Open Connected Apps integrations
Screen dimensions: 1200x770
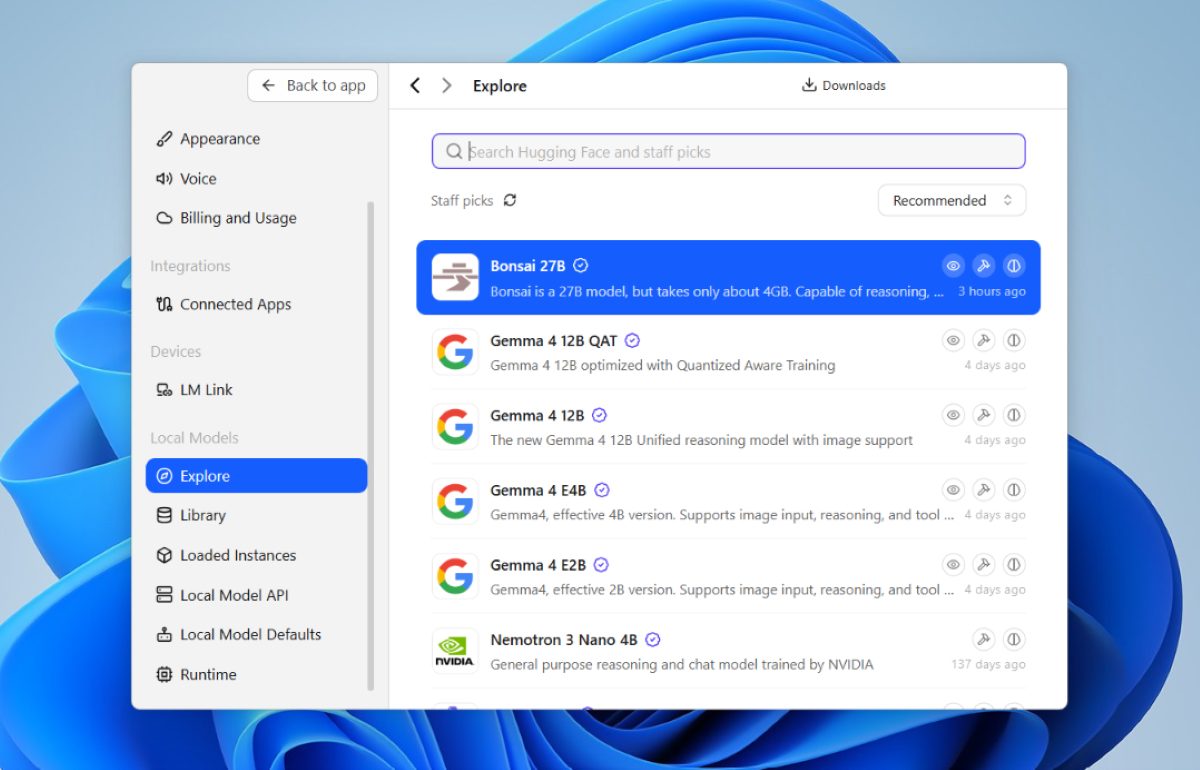[x=224, y=305]
